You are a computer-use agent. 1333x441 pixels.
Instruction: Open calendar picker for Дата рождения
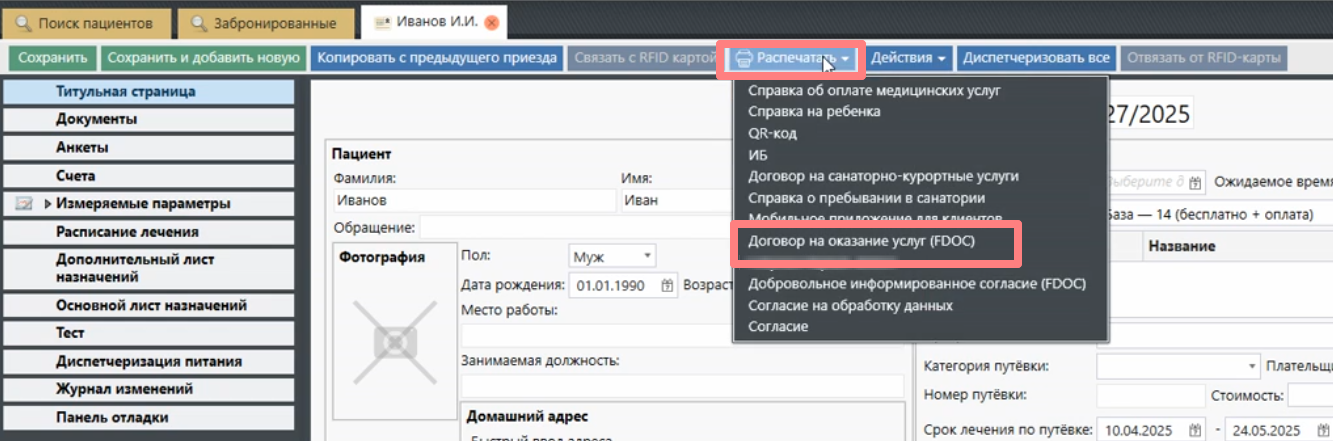click(668, 285)
